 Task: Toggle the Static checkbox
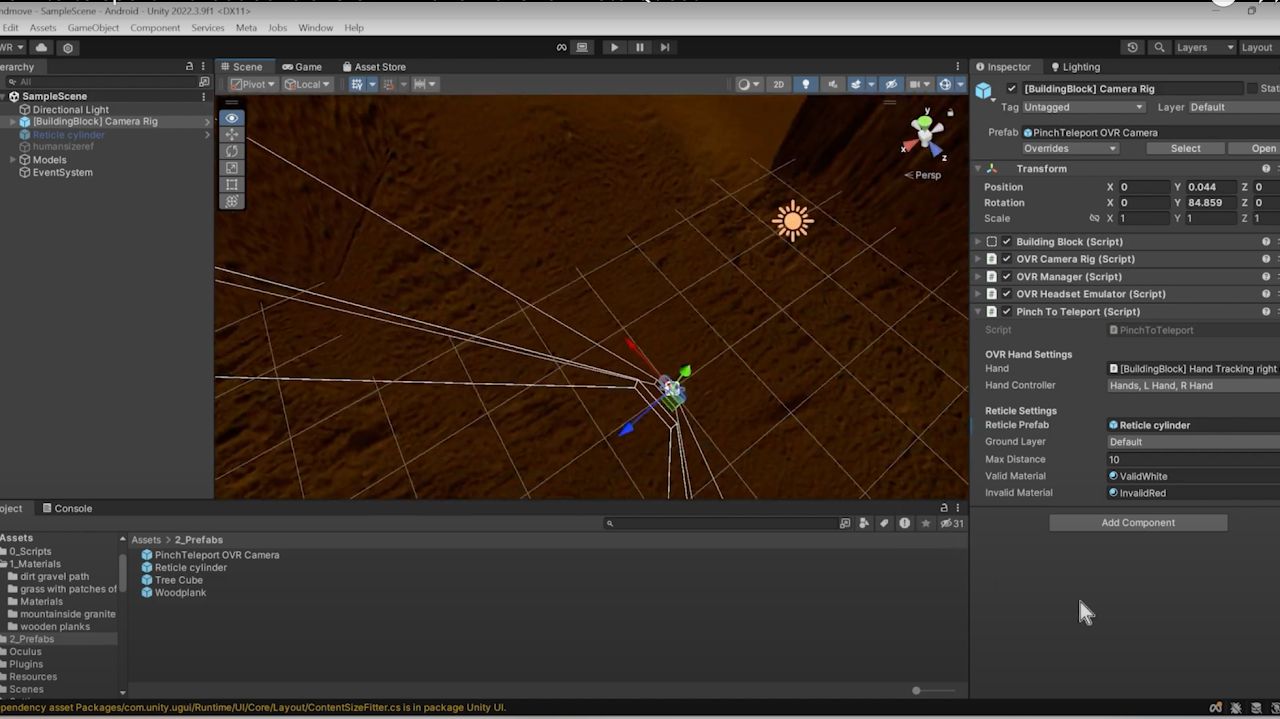click(x=1252, y=89)
